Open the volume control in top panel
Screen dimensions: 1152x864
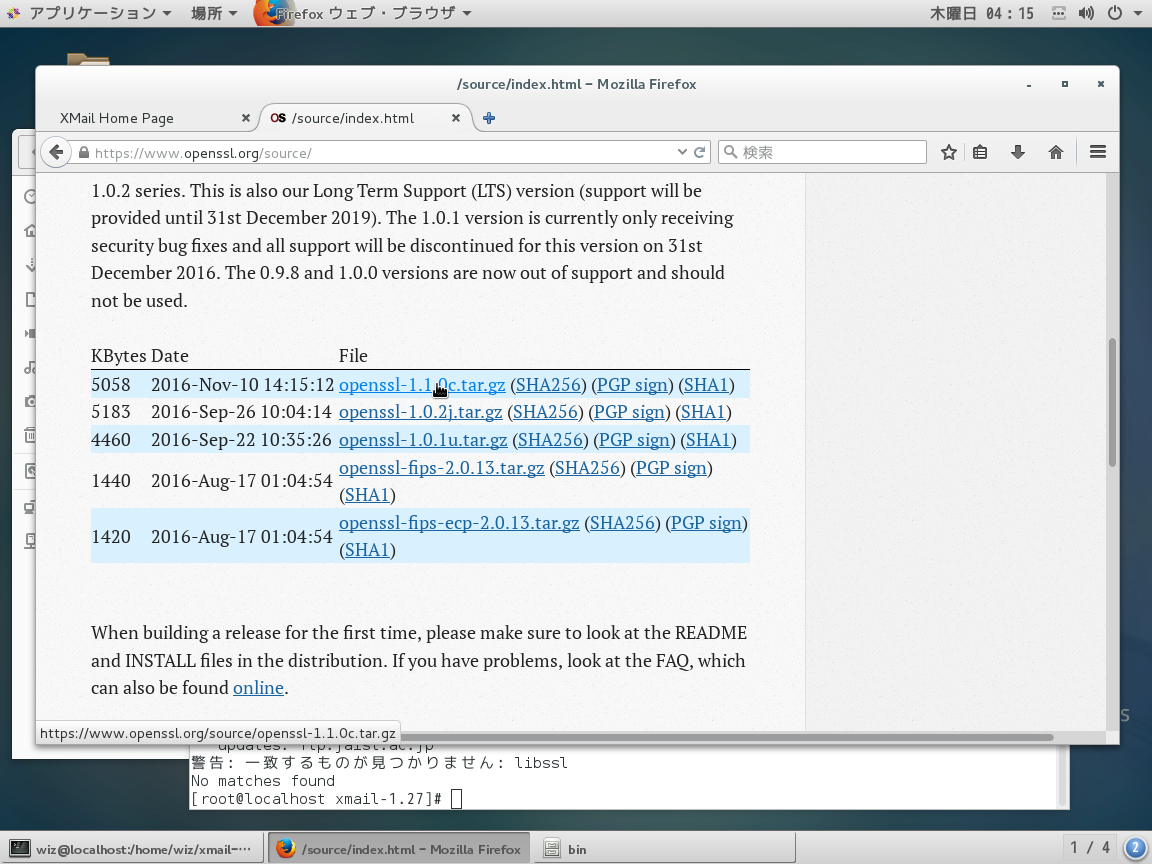1086,13
